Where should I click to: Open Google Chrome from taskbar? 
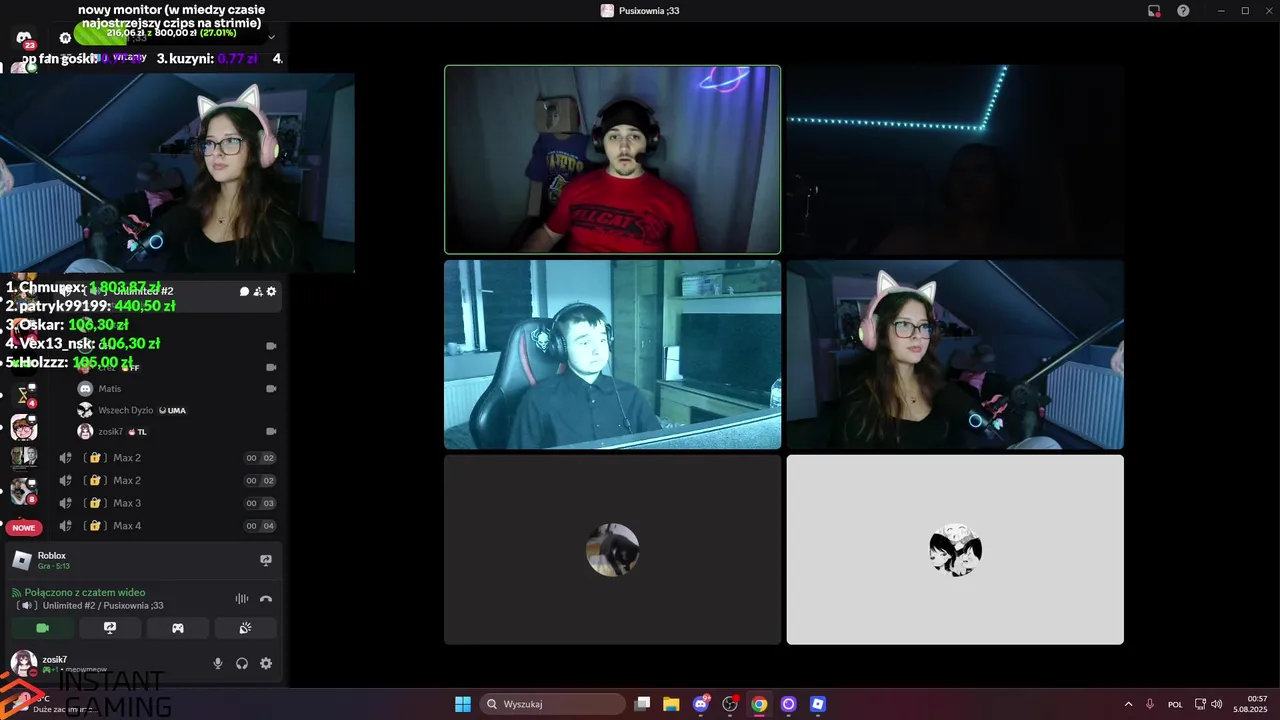759,704
